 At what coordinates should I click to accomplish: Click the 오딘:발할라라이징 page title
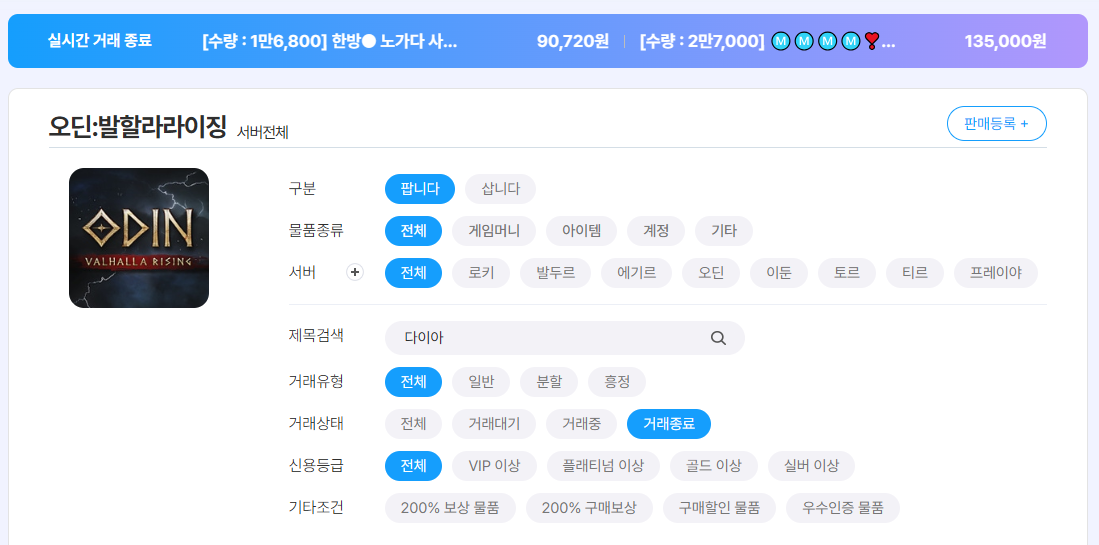(138, 127)
